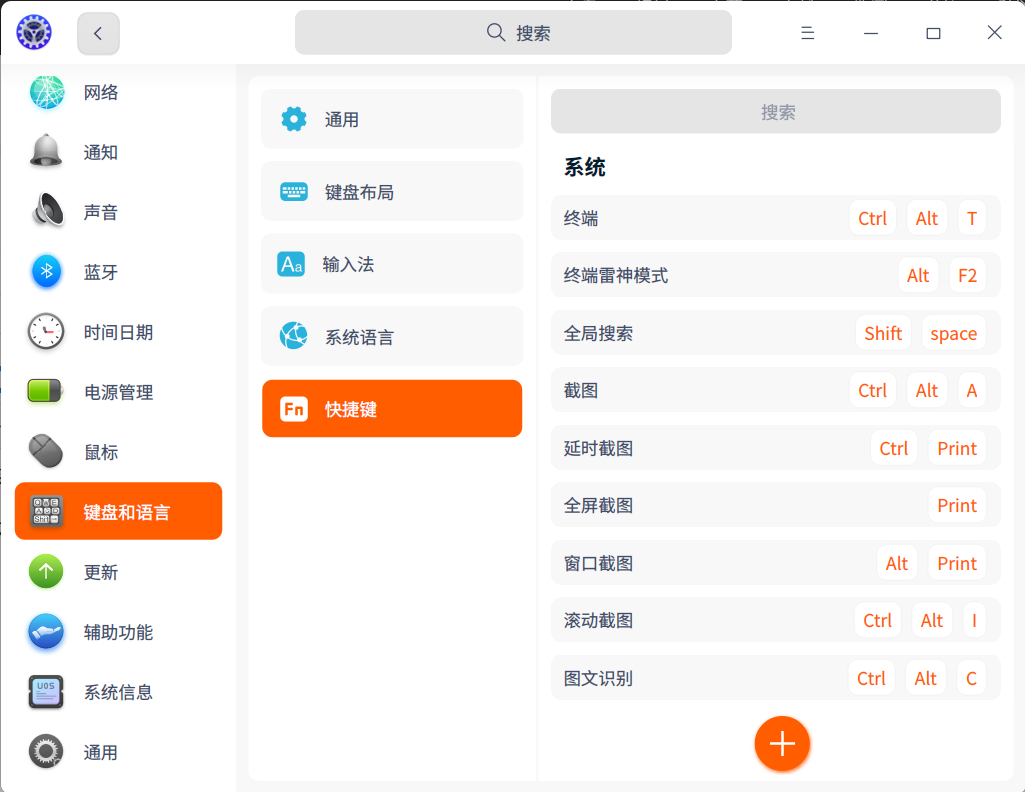Click Alt key of 截图 shortcut

[926, 390]
